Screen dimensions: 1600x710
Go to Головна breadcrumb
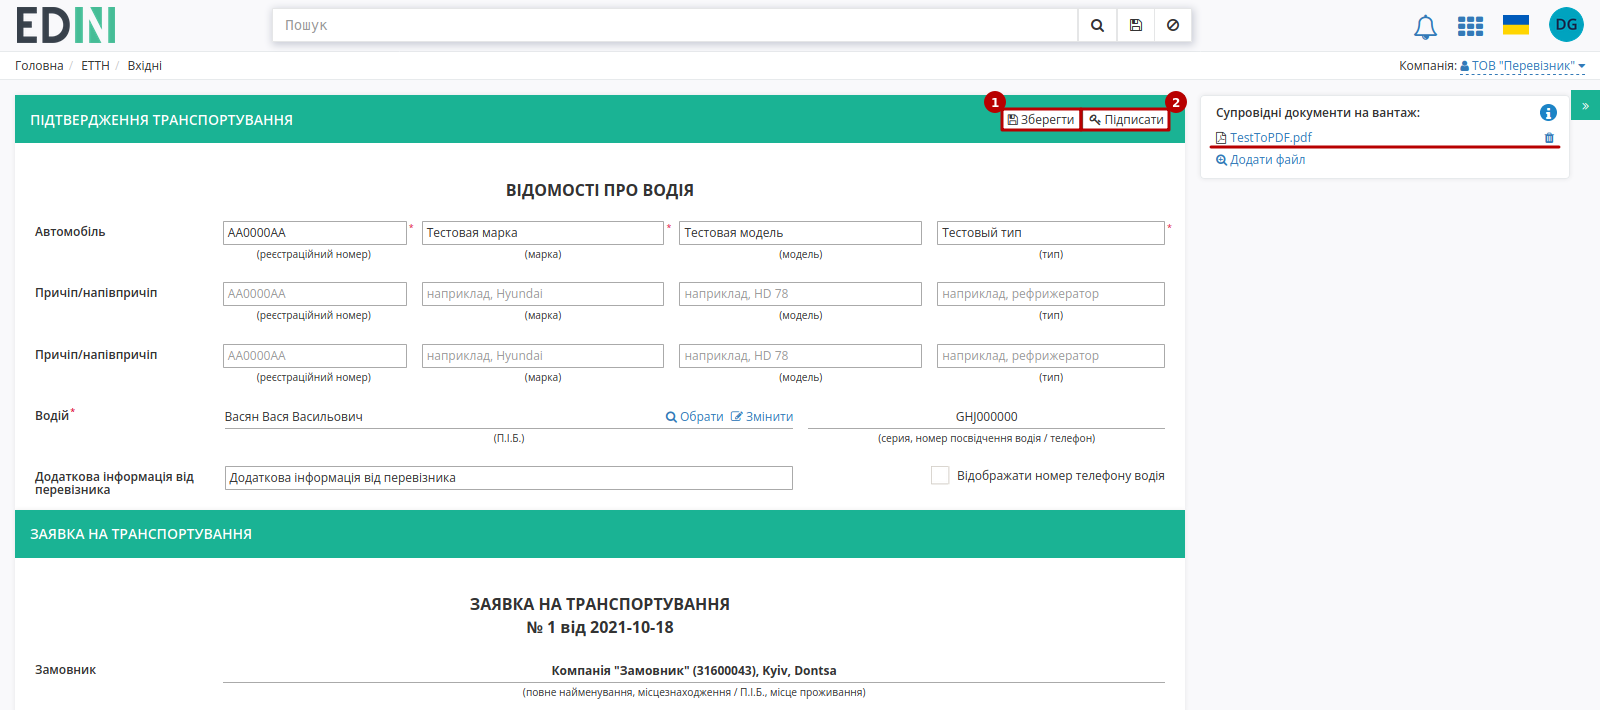(39, 66)
